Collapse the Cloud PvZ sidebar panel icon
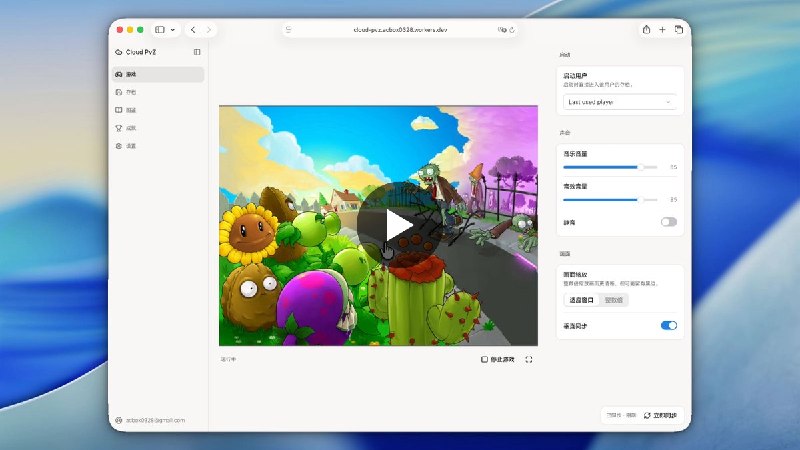Image resolution: width=800 pixels, height=450 pixels. tap(197, 52)
